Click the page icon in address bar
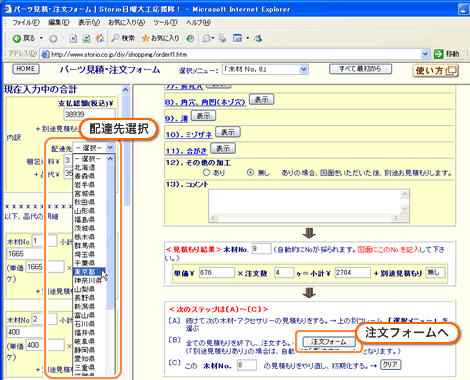The image size is (470, 380). coord(45,54)
